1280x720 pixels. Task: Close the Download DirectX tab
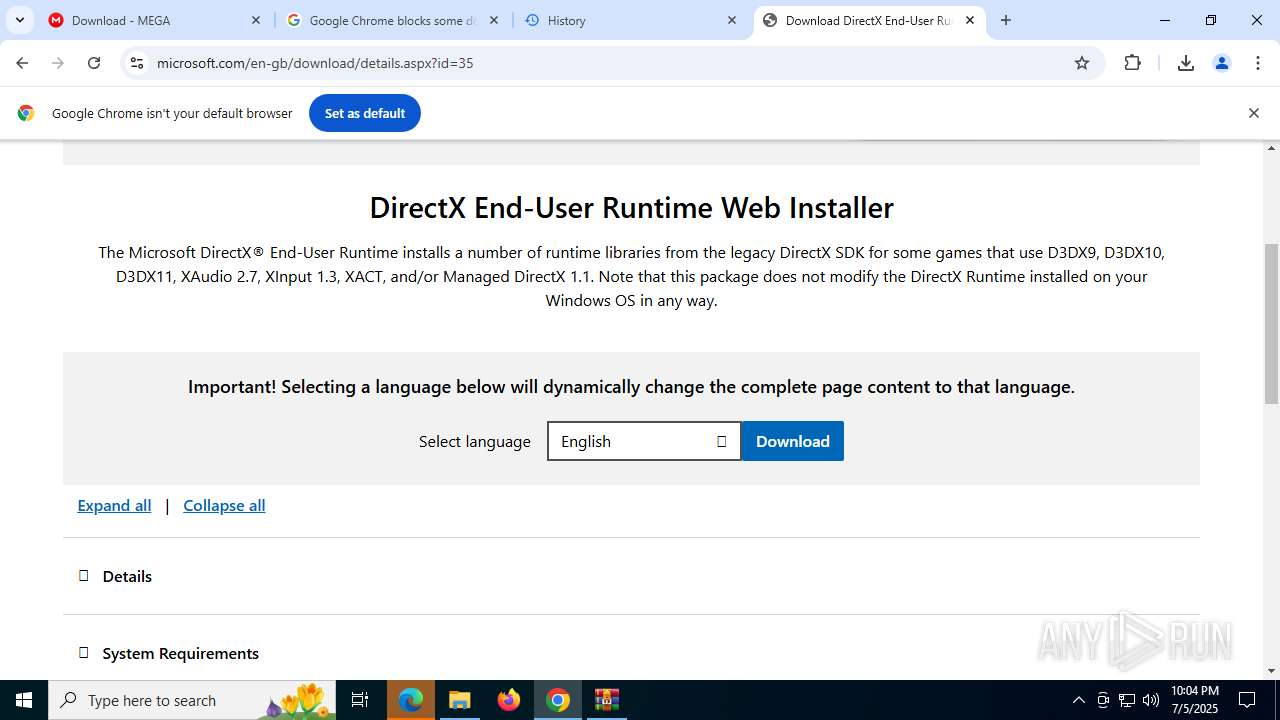point(970,20)
